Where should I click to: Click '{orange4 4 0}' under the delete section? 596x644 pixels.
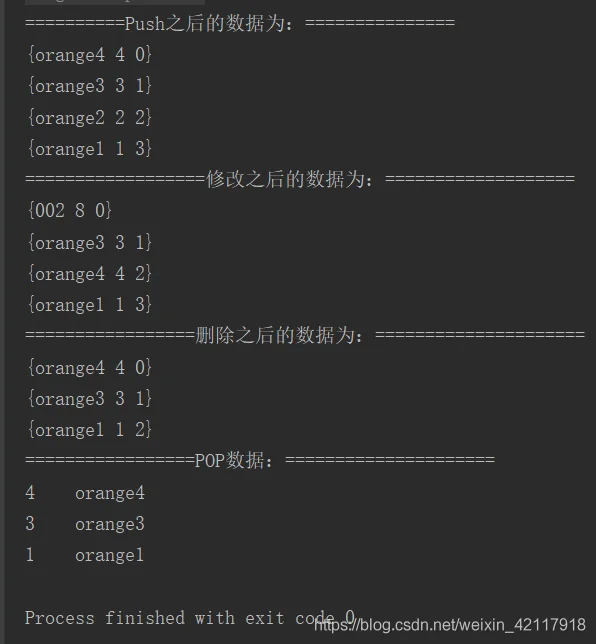90,368
